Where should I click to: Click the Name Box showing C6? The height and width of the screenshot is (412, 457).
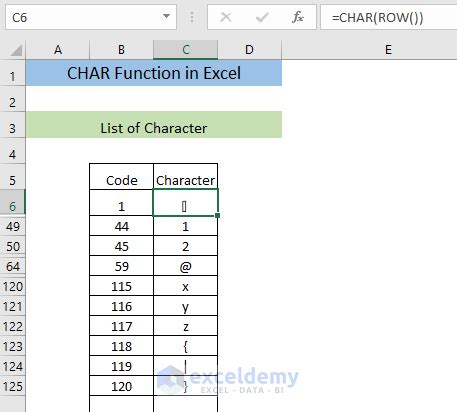click(91, 17)
